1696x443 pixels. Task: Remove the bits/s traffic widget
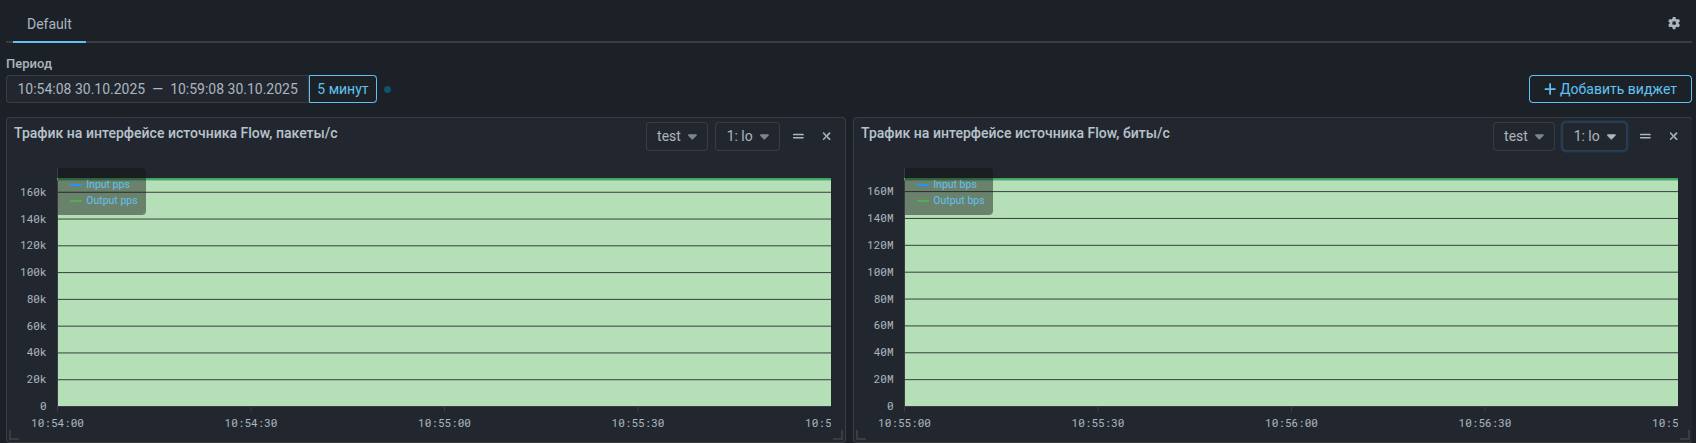pos(1673,136)
